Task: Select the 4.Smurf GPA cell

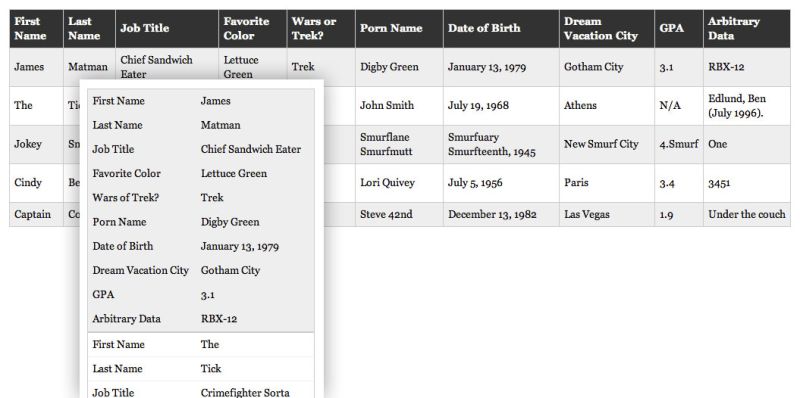Action: click(679, 144)
